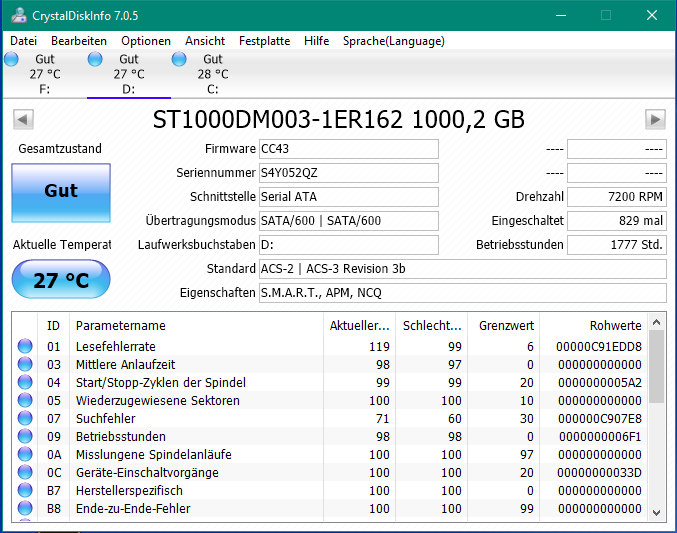Select the Herstellerspezifisch parameter name
Viewport: 677px width, 533px height.
pos(129,490)
